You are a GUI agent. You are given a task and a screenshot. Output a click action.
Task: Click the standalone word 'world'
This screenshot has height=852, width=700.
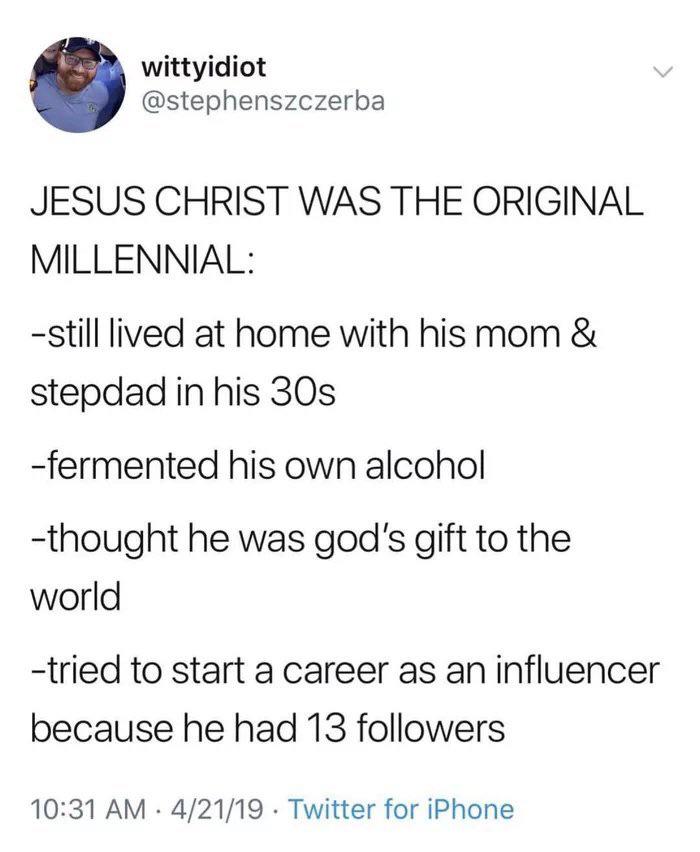77,596
